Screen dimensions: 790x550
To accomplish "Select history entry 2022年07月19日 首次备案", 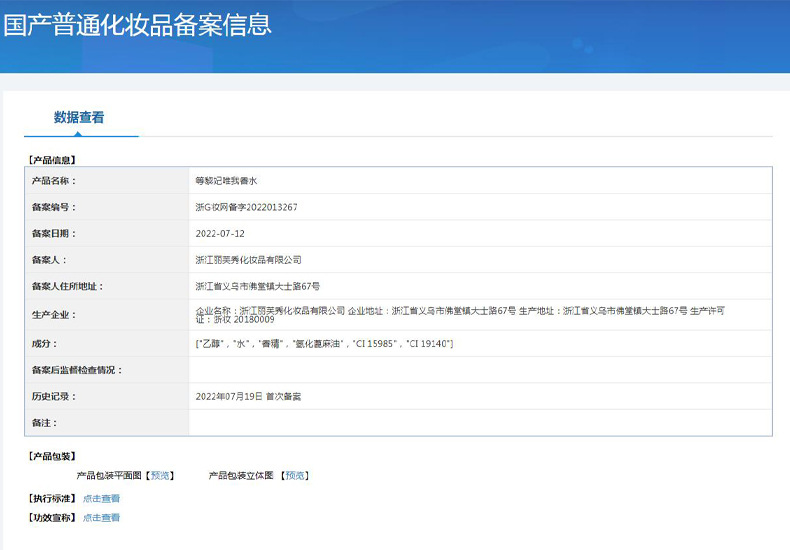I will (248, 396).
